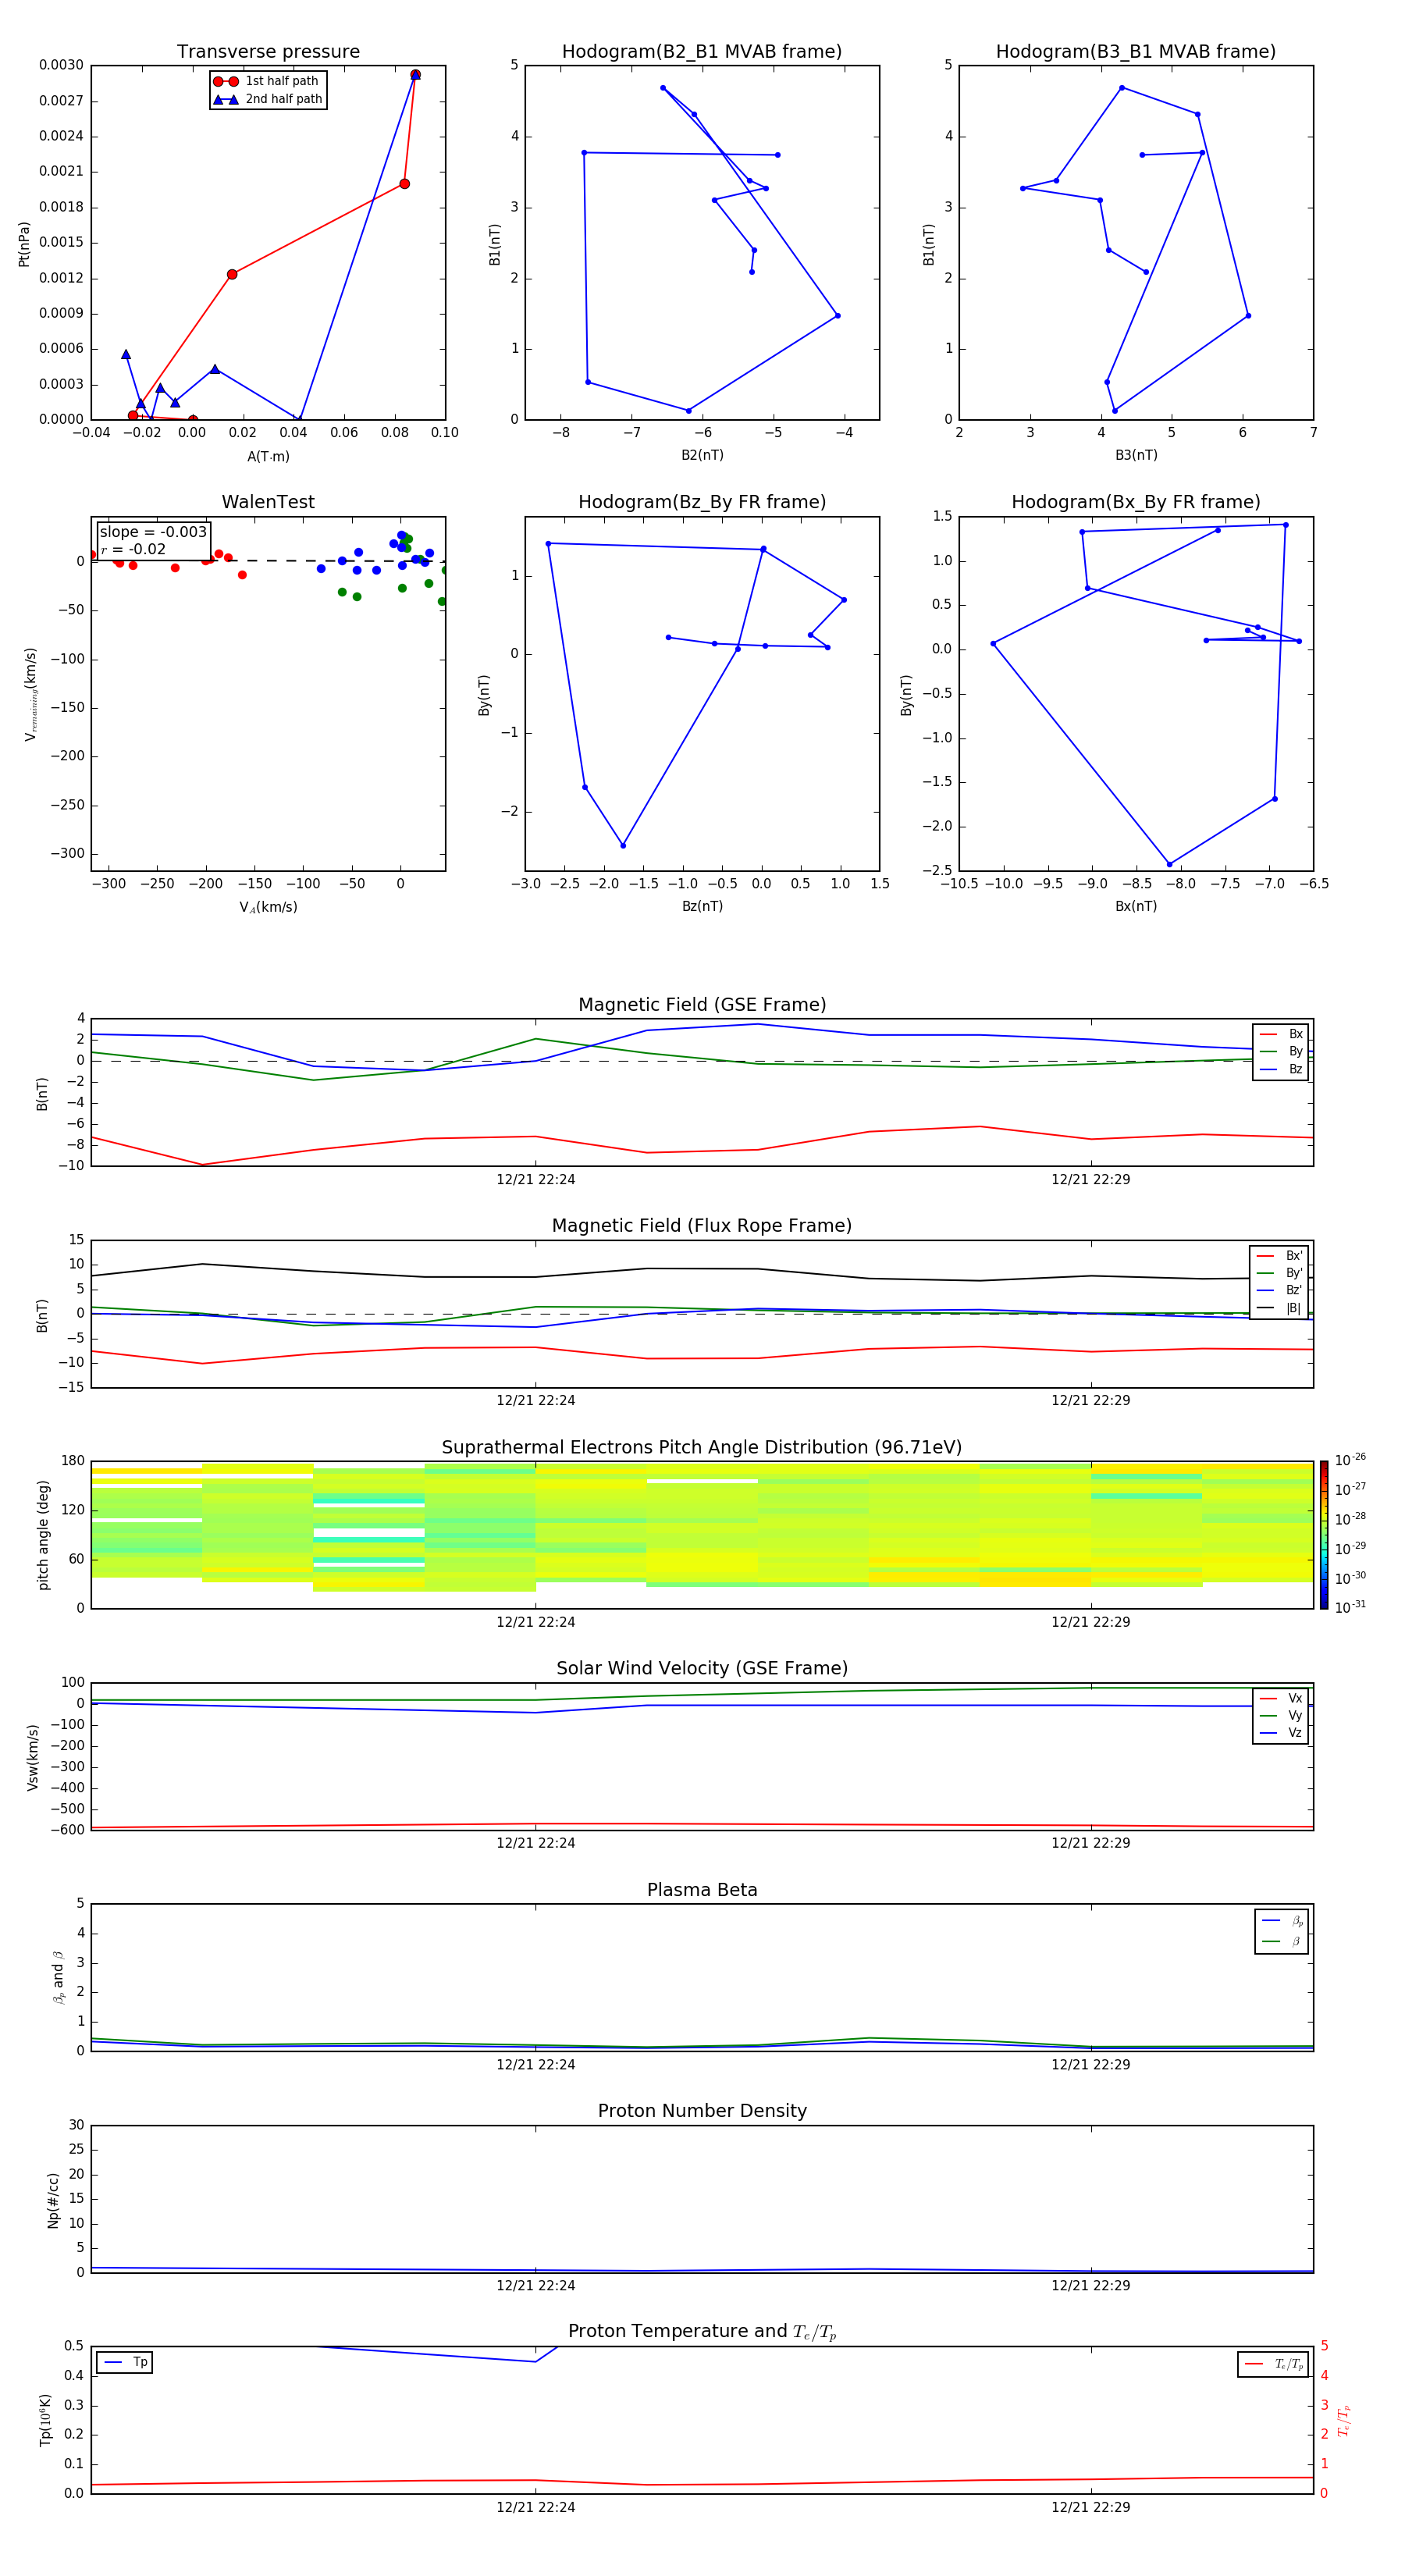Select the Bx' entry in the Flux Rope legend

(x=1279, y=1256)
